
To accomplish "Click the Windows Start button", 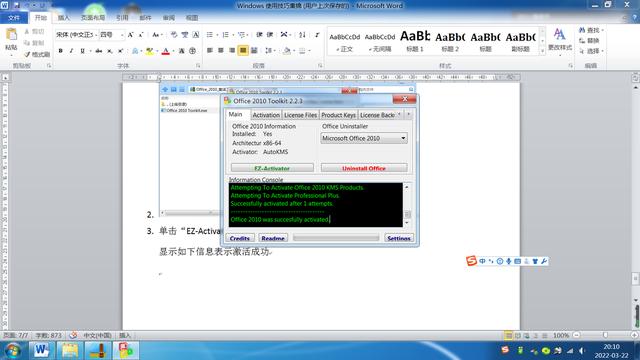I will point(13,351).
